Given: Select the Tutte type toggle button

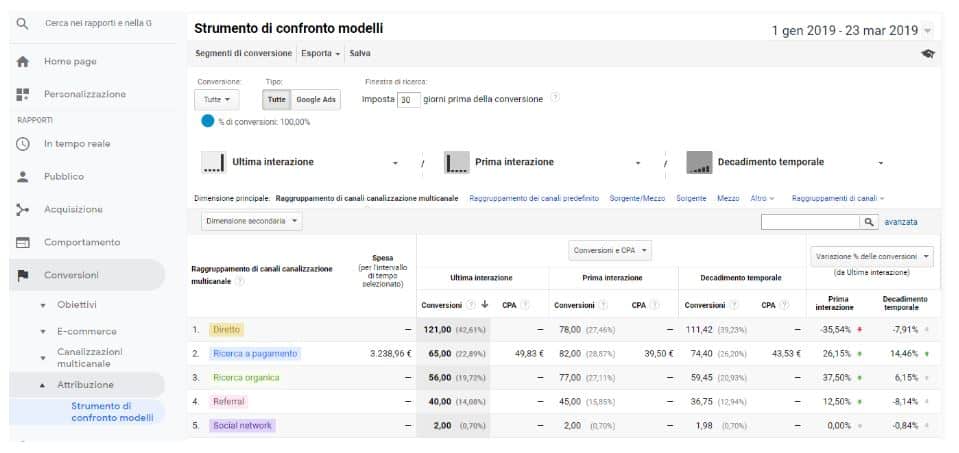Looking at the screenshot, I should pyautogui.click(x=277, y=100).
